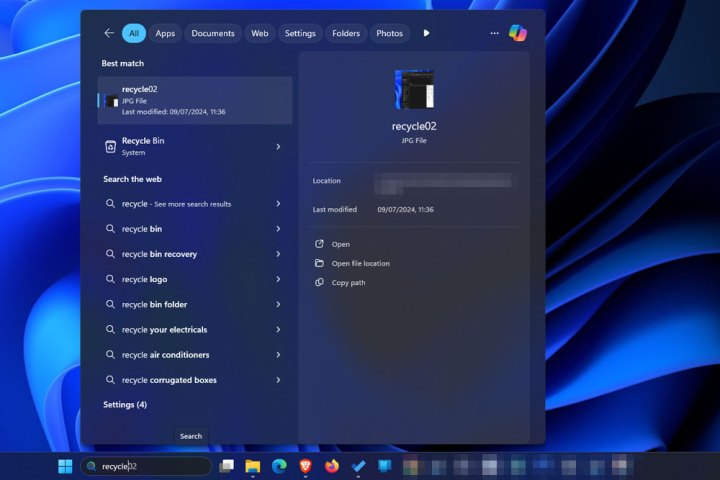Open Microsoft Edge from the taskbar
720x480 pixels.
279,466
